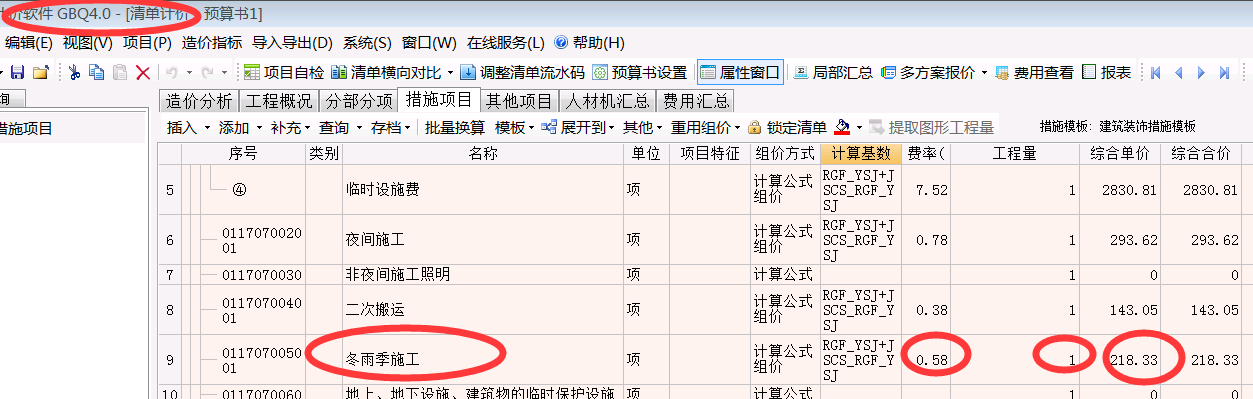Delete item with the red X icon

point(143,73)
